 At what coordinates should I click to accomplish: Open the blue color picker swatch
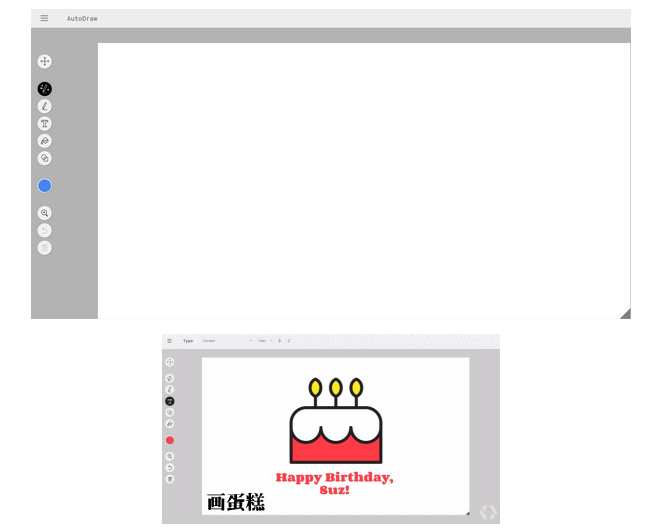(x=44, y=186)
